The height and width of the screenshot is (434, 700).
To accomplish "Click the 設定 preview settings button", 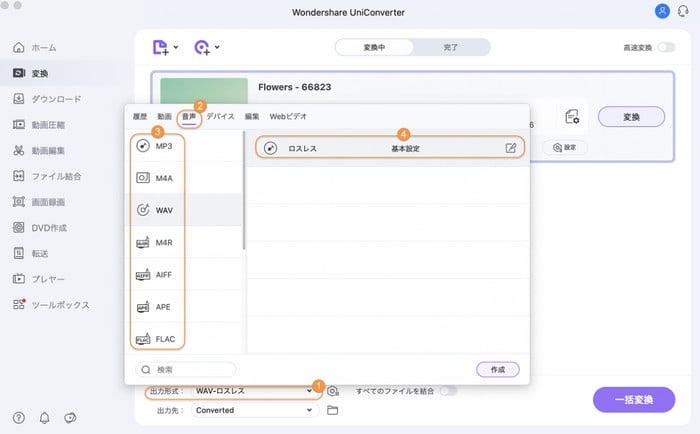I will click(x=565, y=147).
